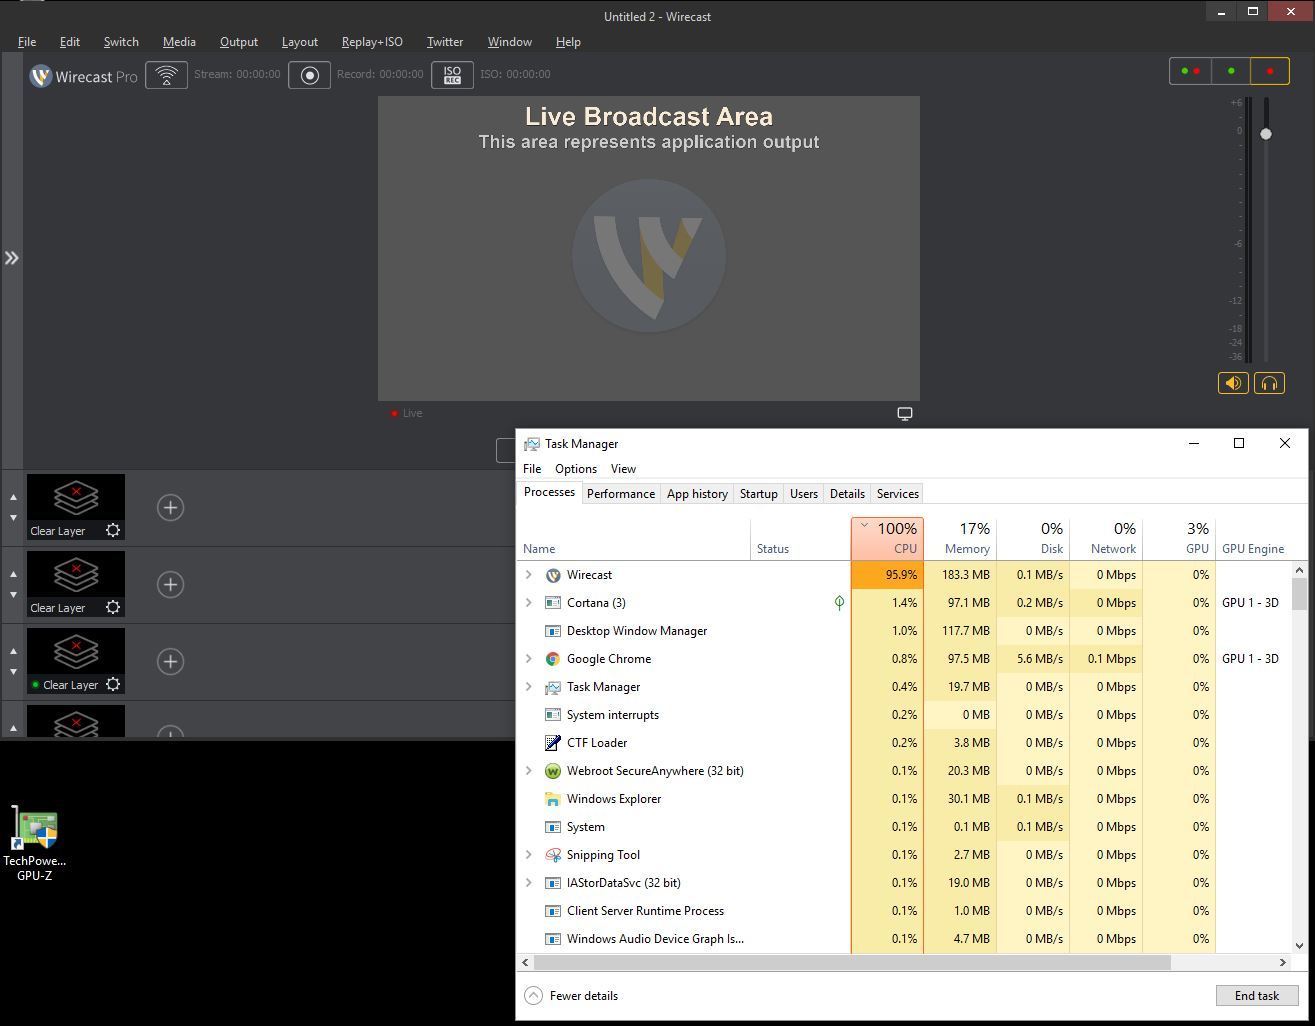Select the preview and live layout button

tap(1190, 71)
